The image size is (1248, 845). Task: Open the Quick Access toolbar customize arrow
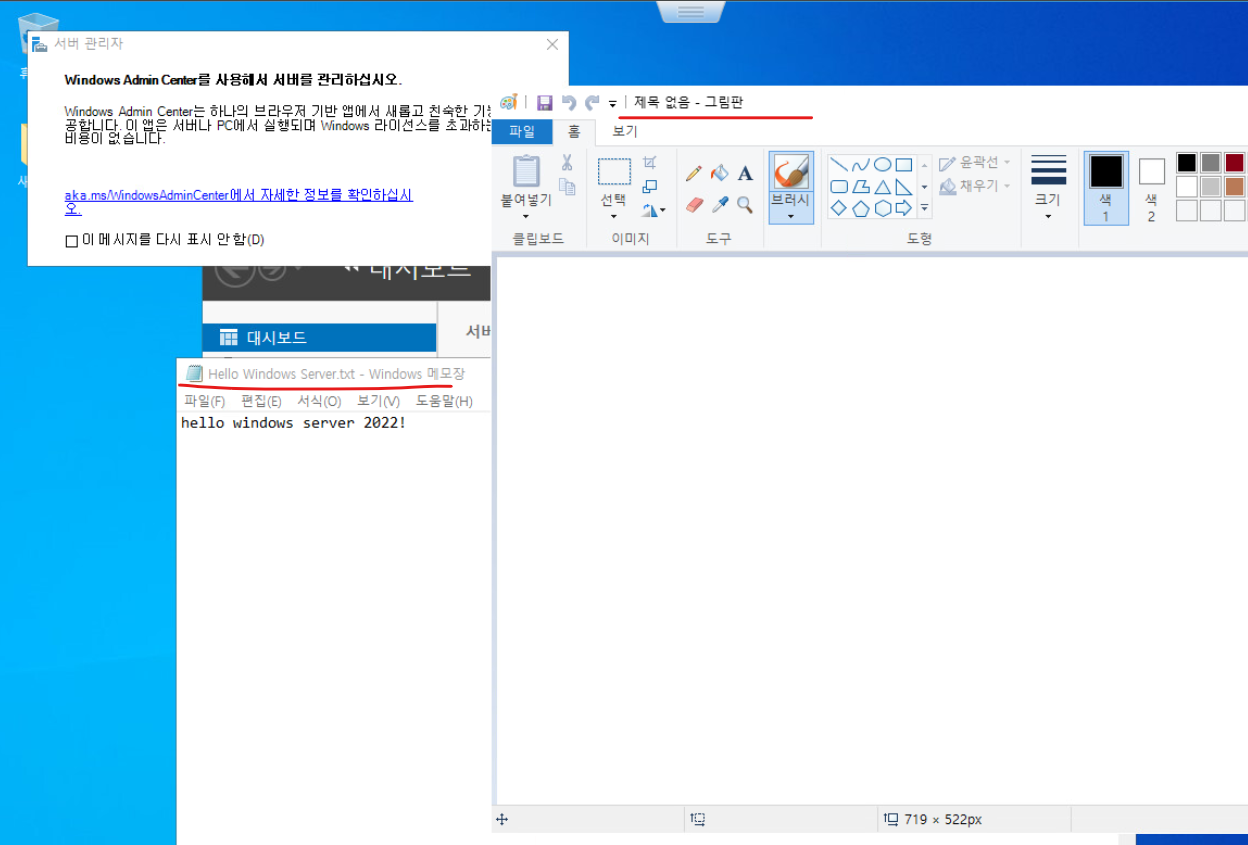click(x=613, y=103)
